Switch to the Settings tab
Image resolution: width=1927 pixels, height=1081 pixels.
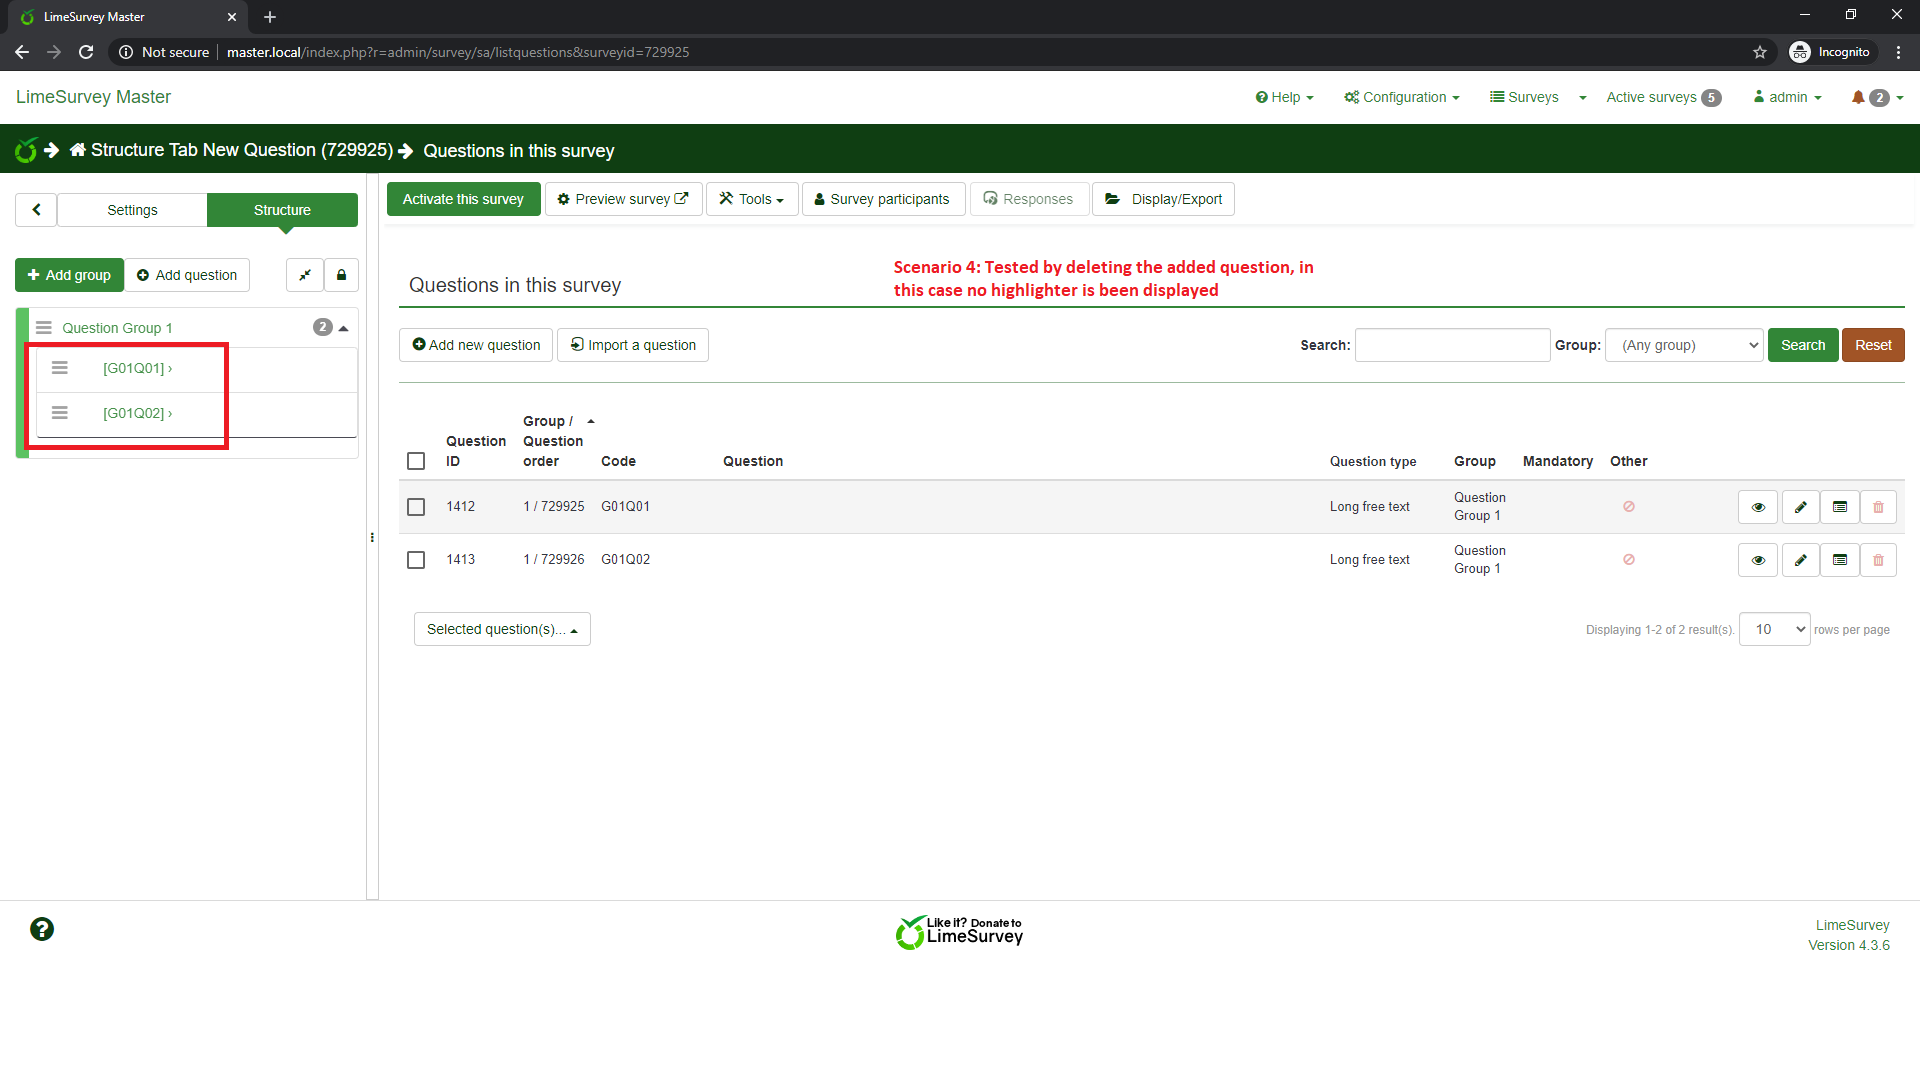pyautogui.click(x=133, y=211)
